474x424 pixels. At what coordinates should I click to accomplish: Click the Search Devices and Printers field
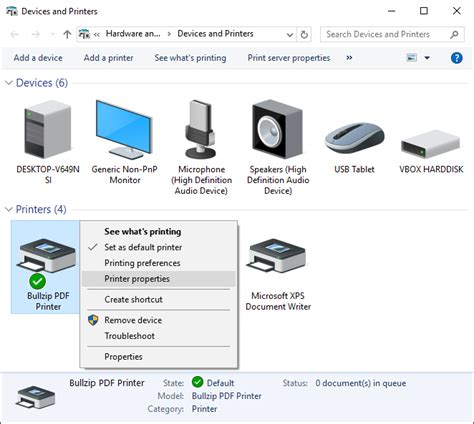tap(392, 34)
